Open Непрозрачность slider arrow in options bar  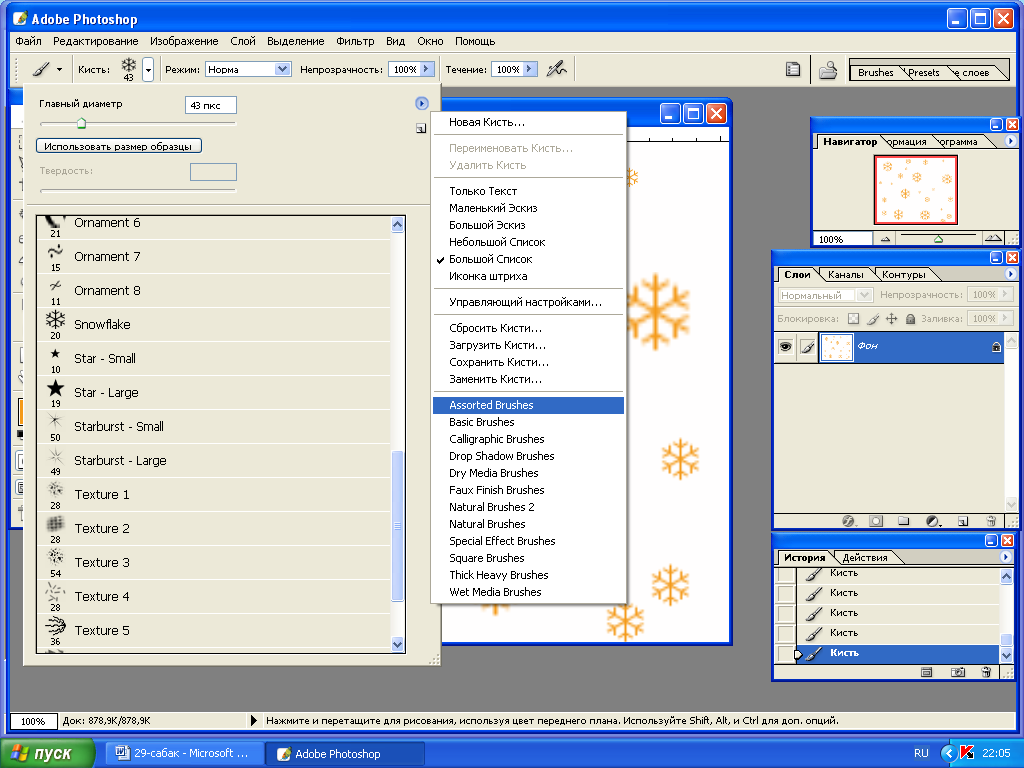pos(426,69)
